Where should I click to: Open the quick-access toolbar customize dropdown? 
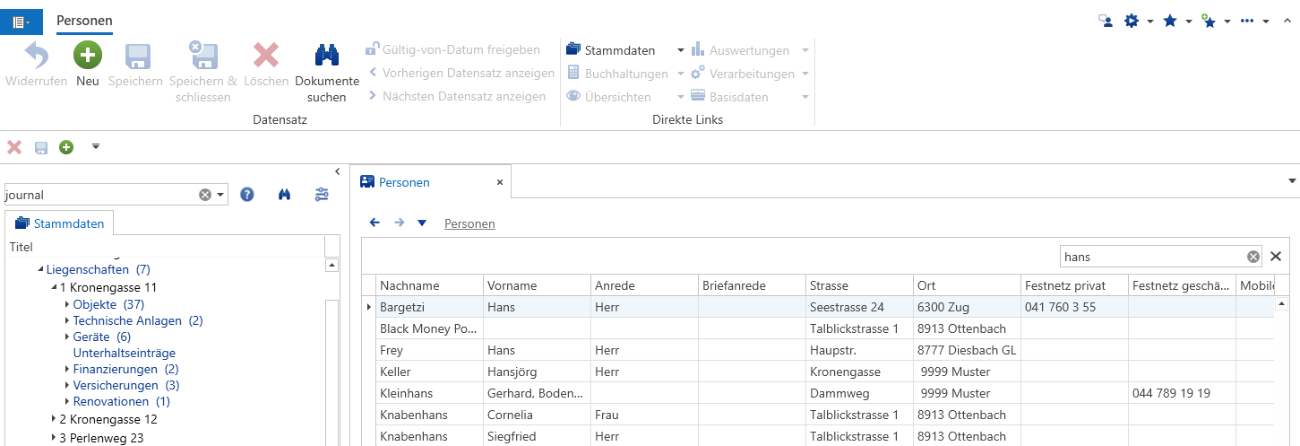(96, 147)
